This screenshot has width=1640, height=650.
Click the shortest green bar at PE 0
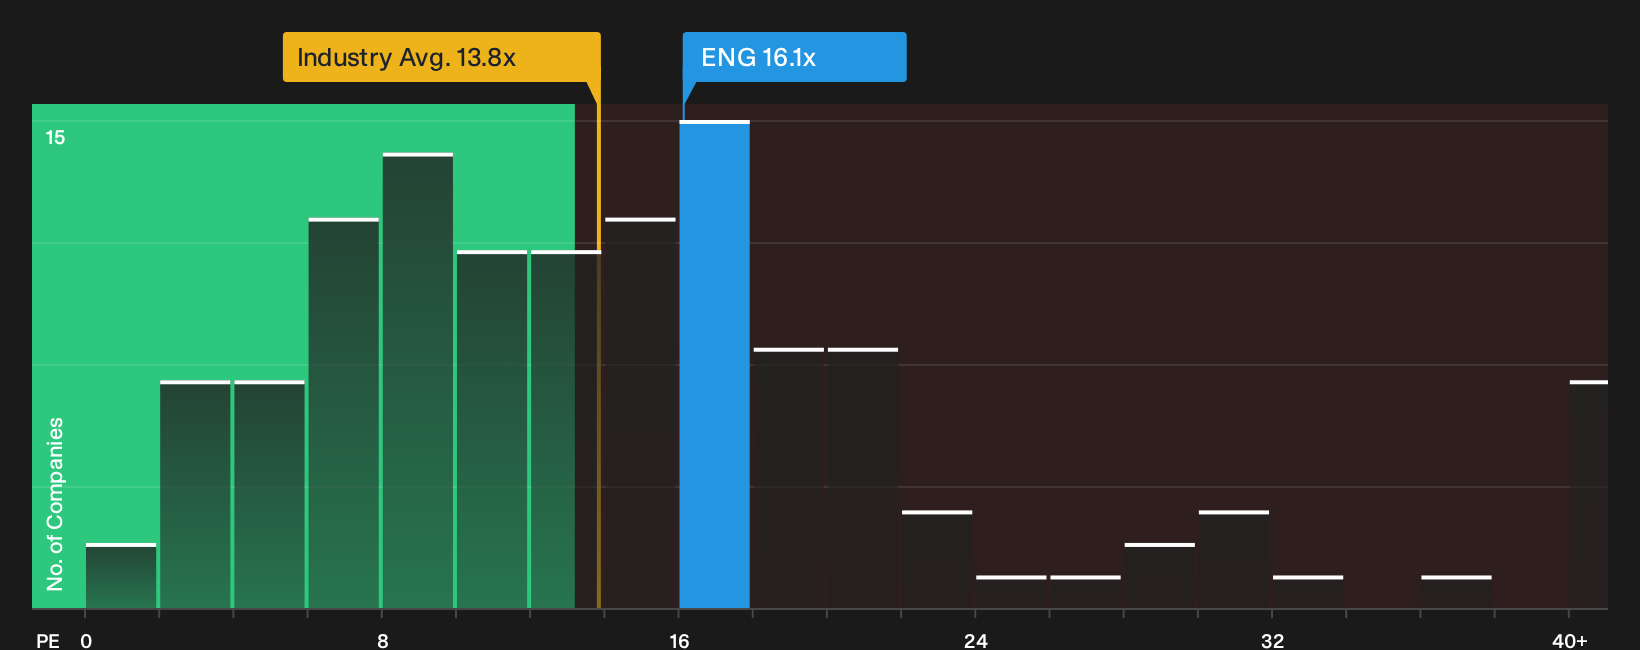[121, 576]
